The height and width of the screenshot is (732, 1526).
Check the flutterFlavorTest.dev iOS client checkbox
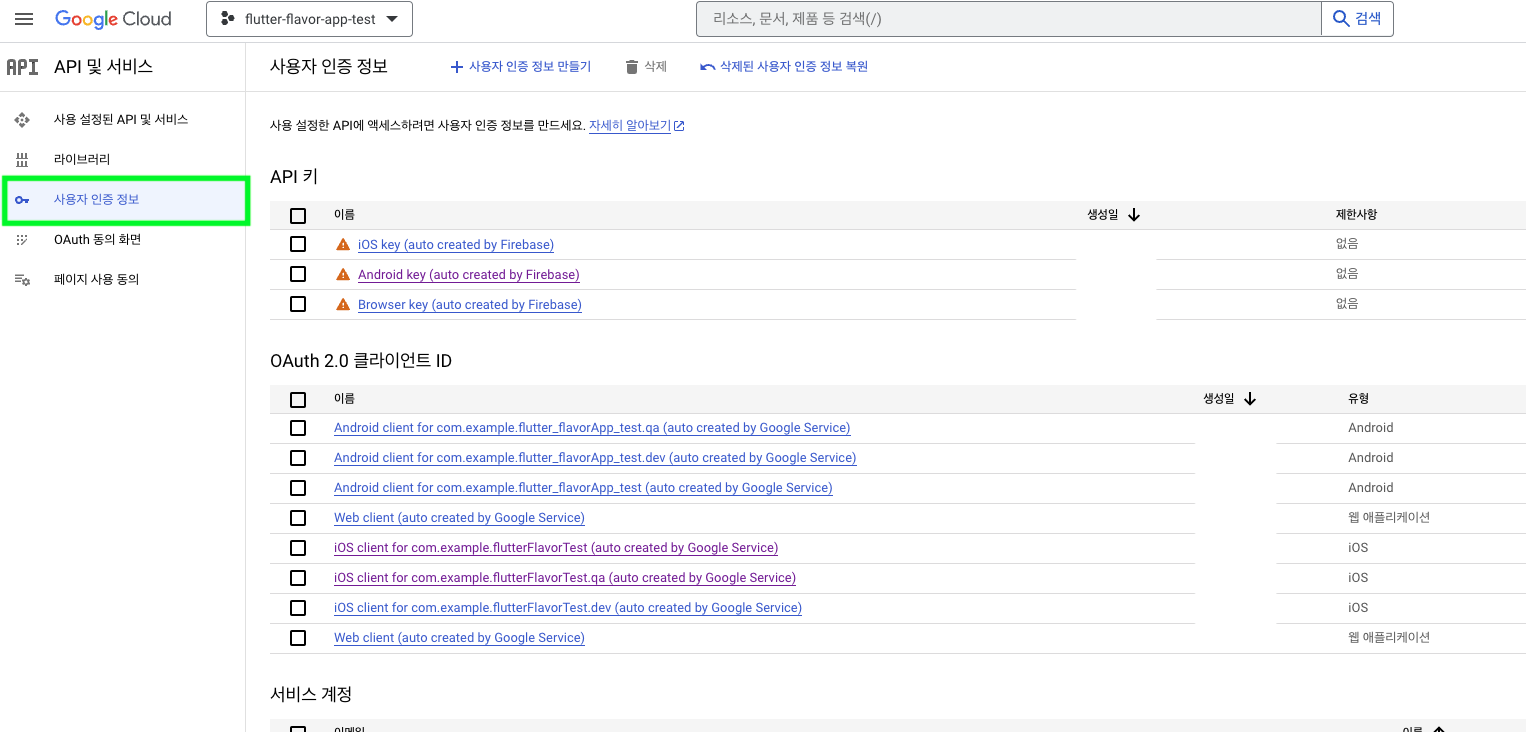click(298, 608)
